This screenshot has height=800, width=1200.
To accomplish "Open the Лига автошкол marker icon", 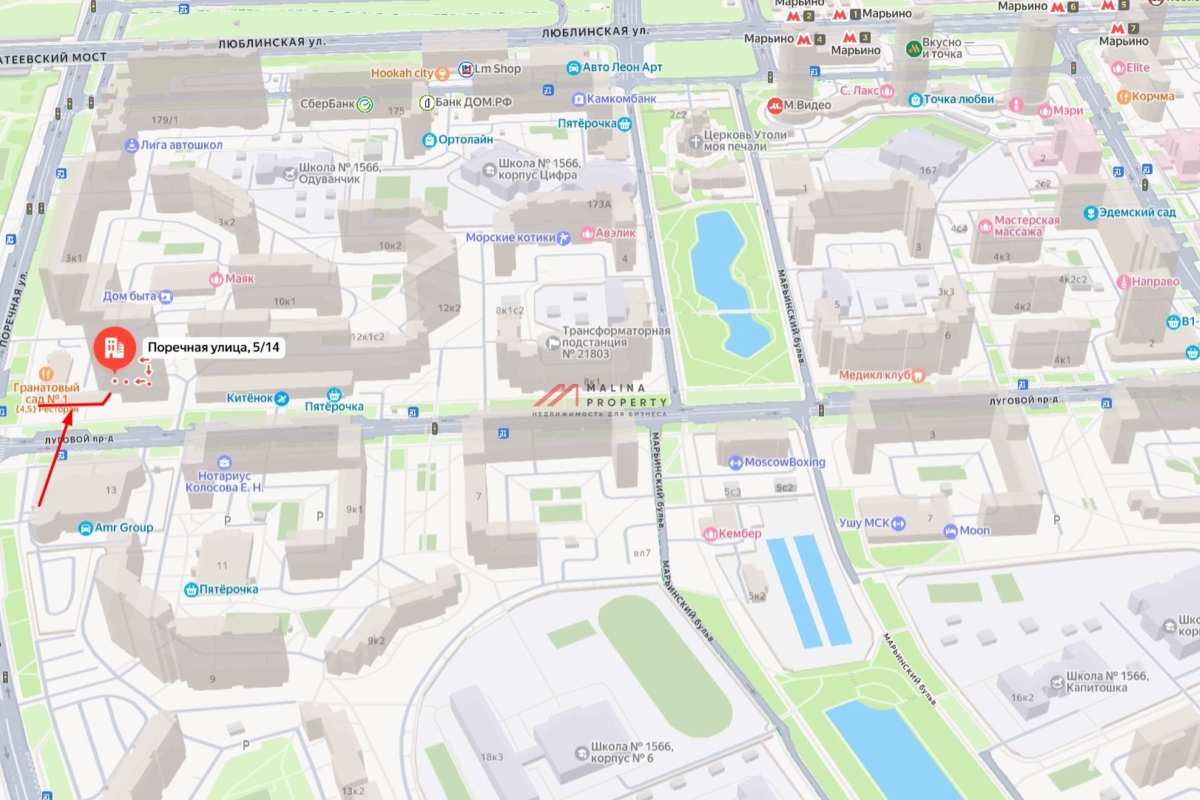I will tap(131, 145).
